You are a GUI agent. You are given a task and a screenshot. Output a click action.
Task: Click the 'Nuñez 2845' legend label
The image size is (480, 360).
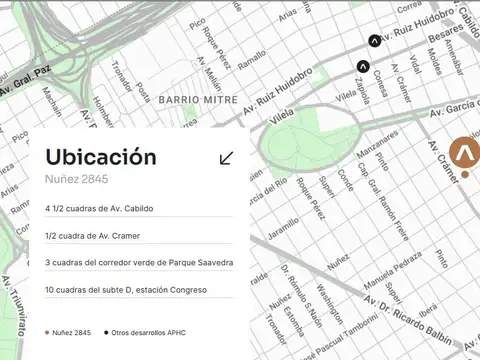tap(71, 333)
